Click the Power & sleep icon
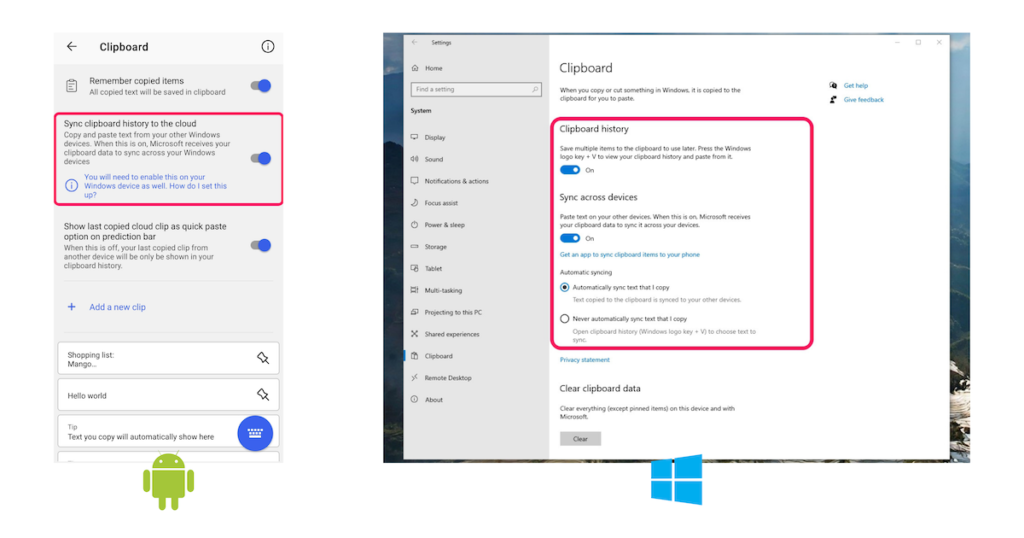 [415, 225]
